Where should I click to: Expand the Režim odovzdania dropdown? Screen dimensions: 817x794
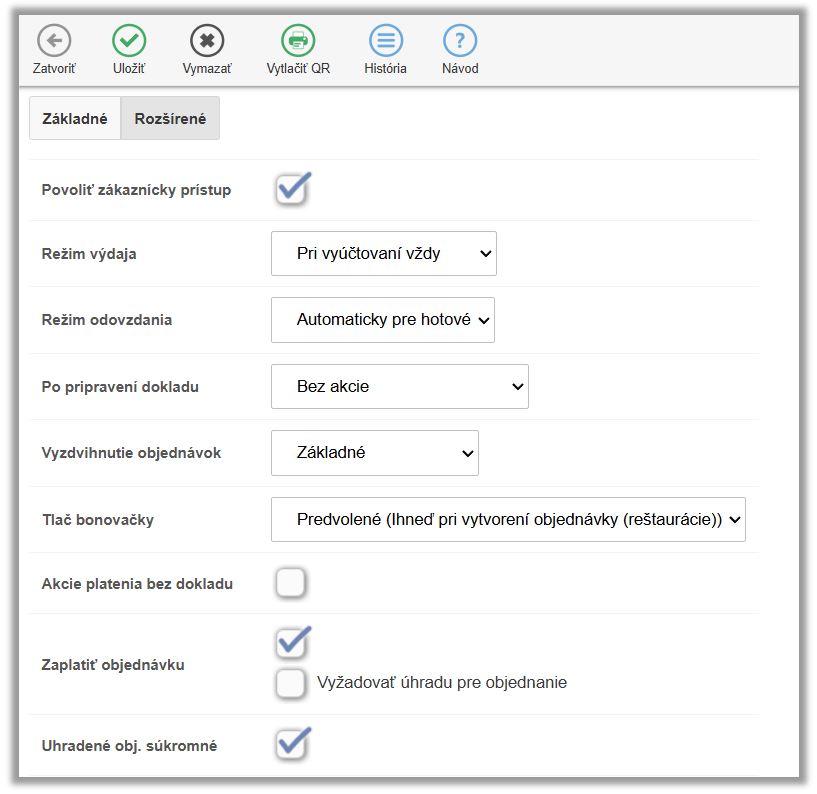[x=382, y=320]
